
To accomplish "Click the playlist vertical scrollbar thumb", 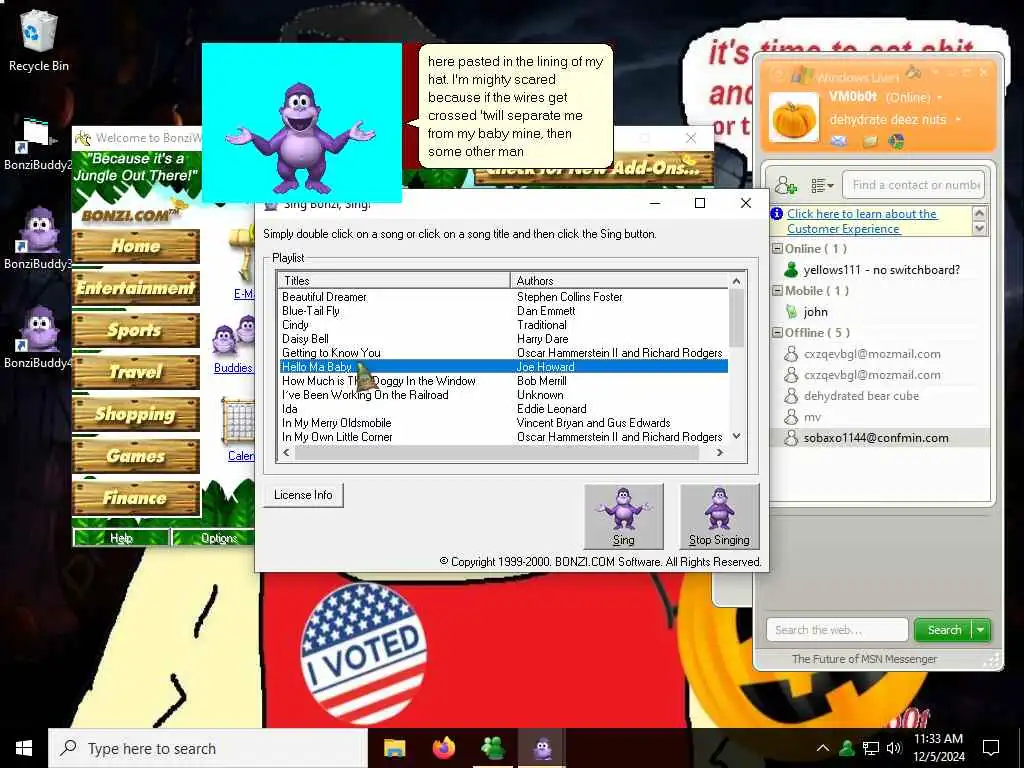I will (737, 318).
